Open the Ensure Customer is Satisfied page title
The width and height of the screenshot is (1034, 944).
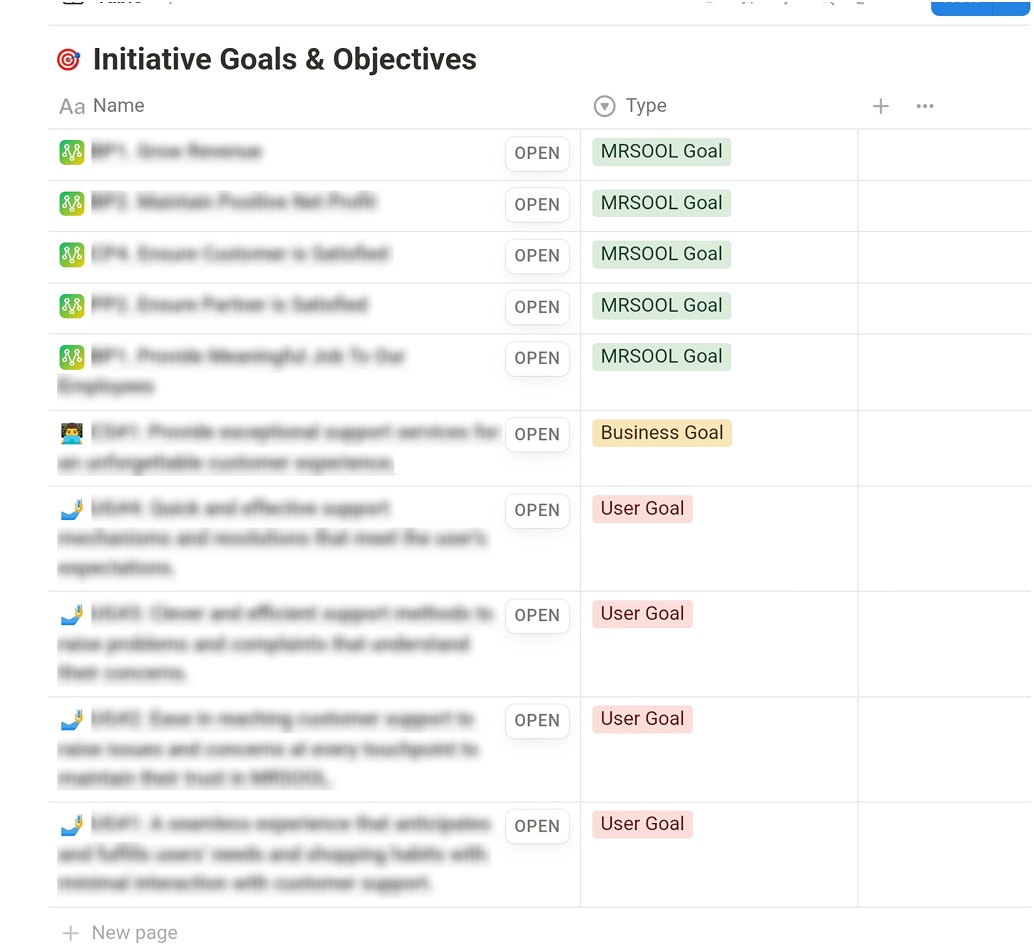click(262, 254)
